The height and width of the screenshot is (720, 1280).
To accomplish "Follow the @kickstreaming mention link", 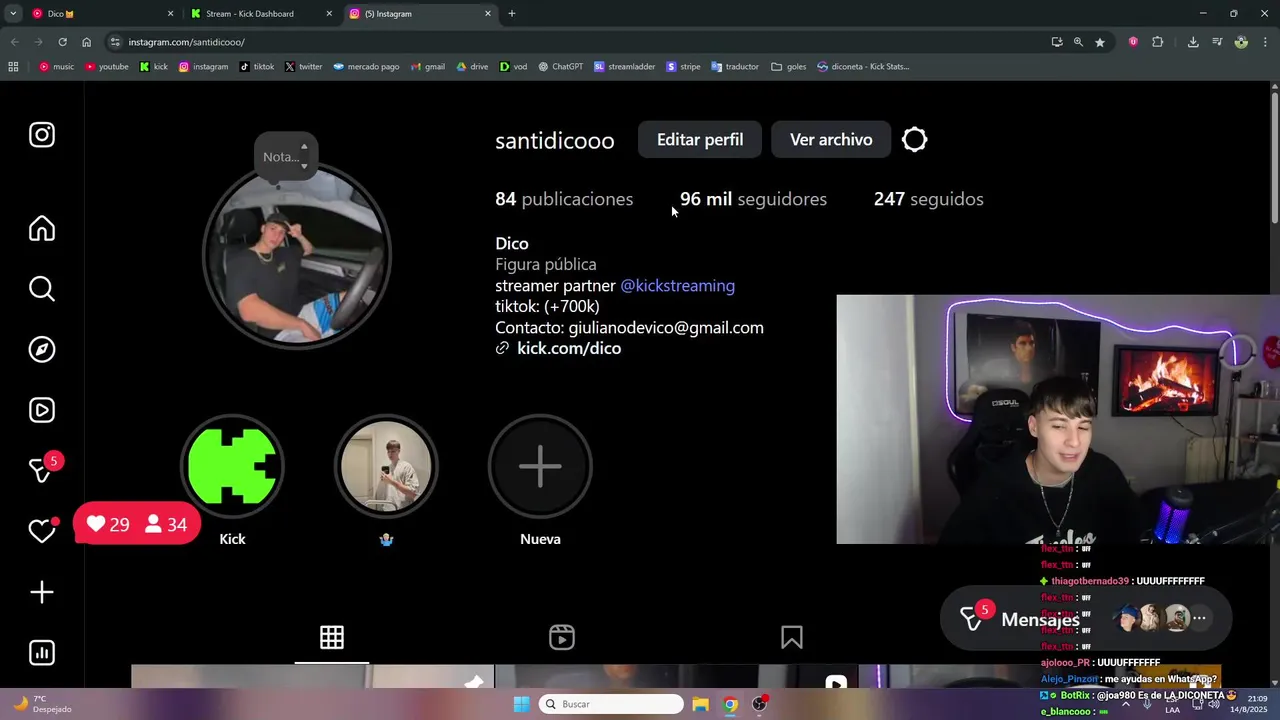I will coord(677,286).
